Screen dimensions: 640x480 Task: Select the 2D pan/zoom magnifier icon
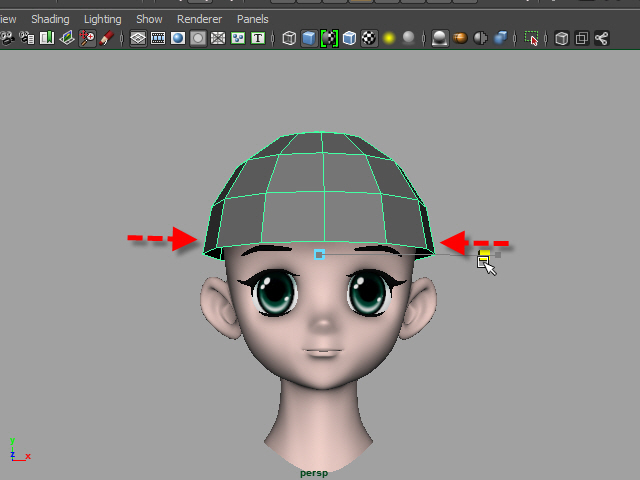[x=87, y=39]
